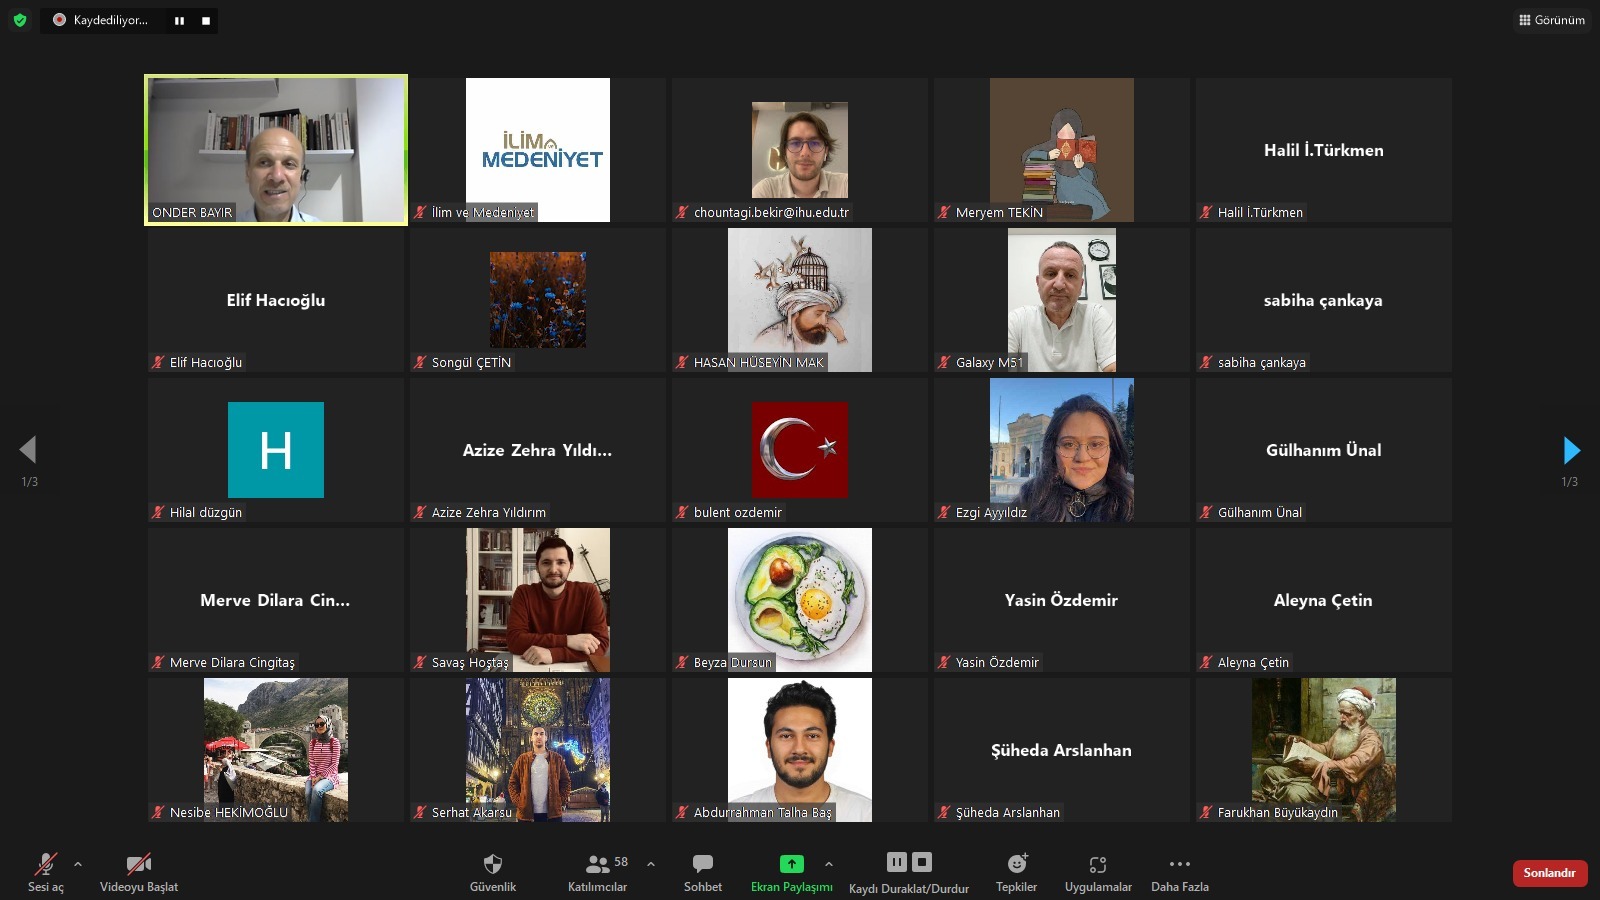Screen dimensions: 1600x900
Task: Select Azize Zehra Yıldırım participant tile
Action: [538, 450]
